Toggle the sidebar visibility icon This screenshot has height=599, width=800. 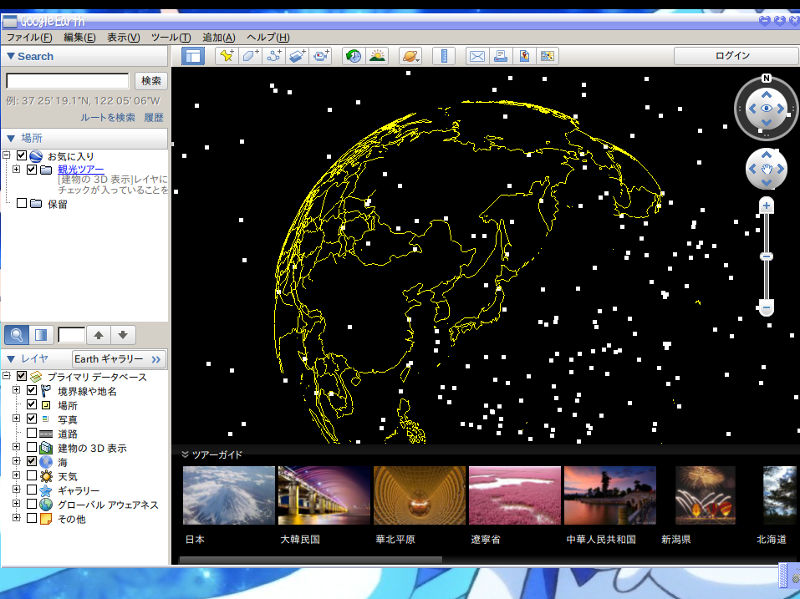(193, 56)
